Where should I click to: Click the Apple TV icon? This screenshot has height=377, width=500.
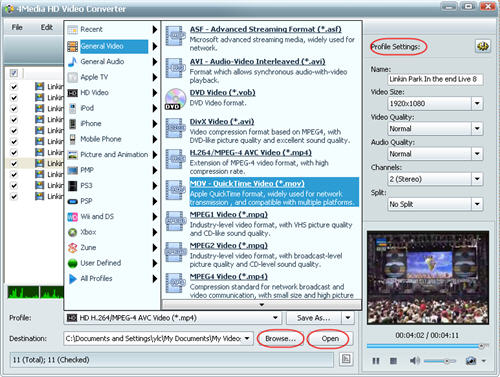click(x=72, y=77)
